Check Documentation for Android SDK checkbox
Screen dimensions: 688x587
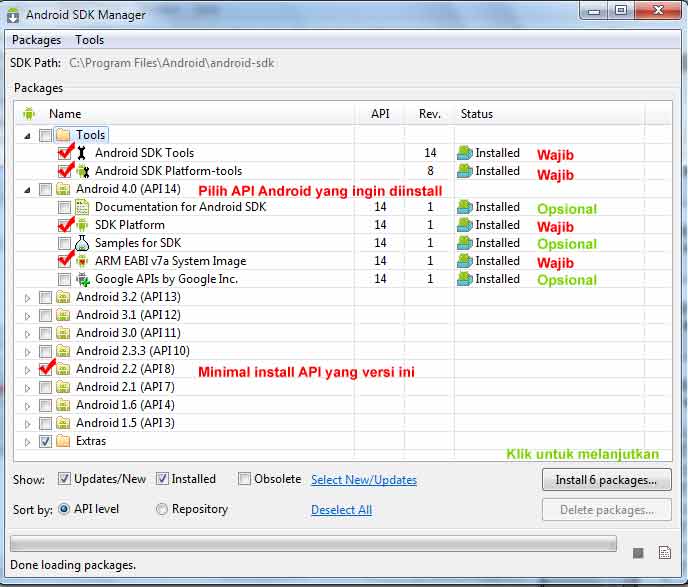[x=64, y=207]
